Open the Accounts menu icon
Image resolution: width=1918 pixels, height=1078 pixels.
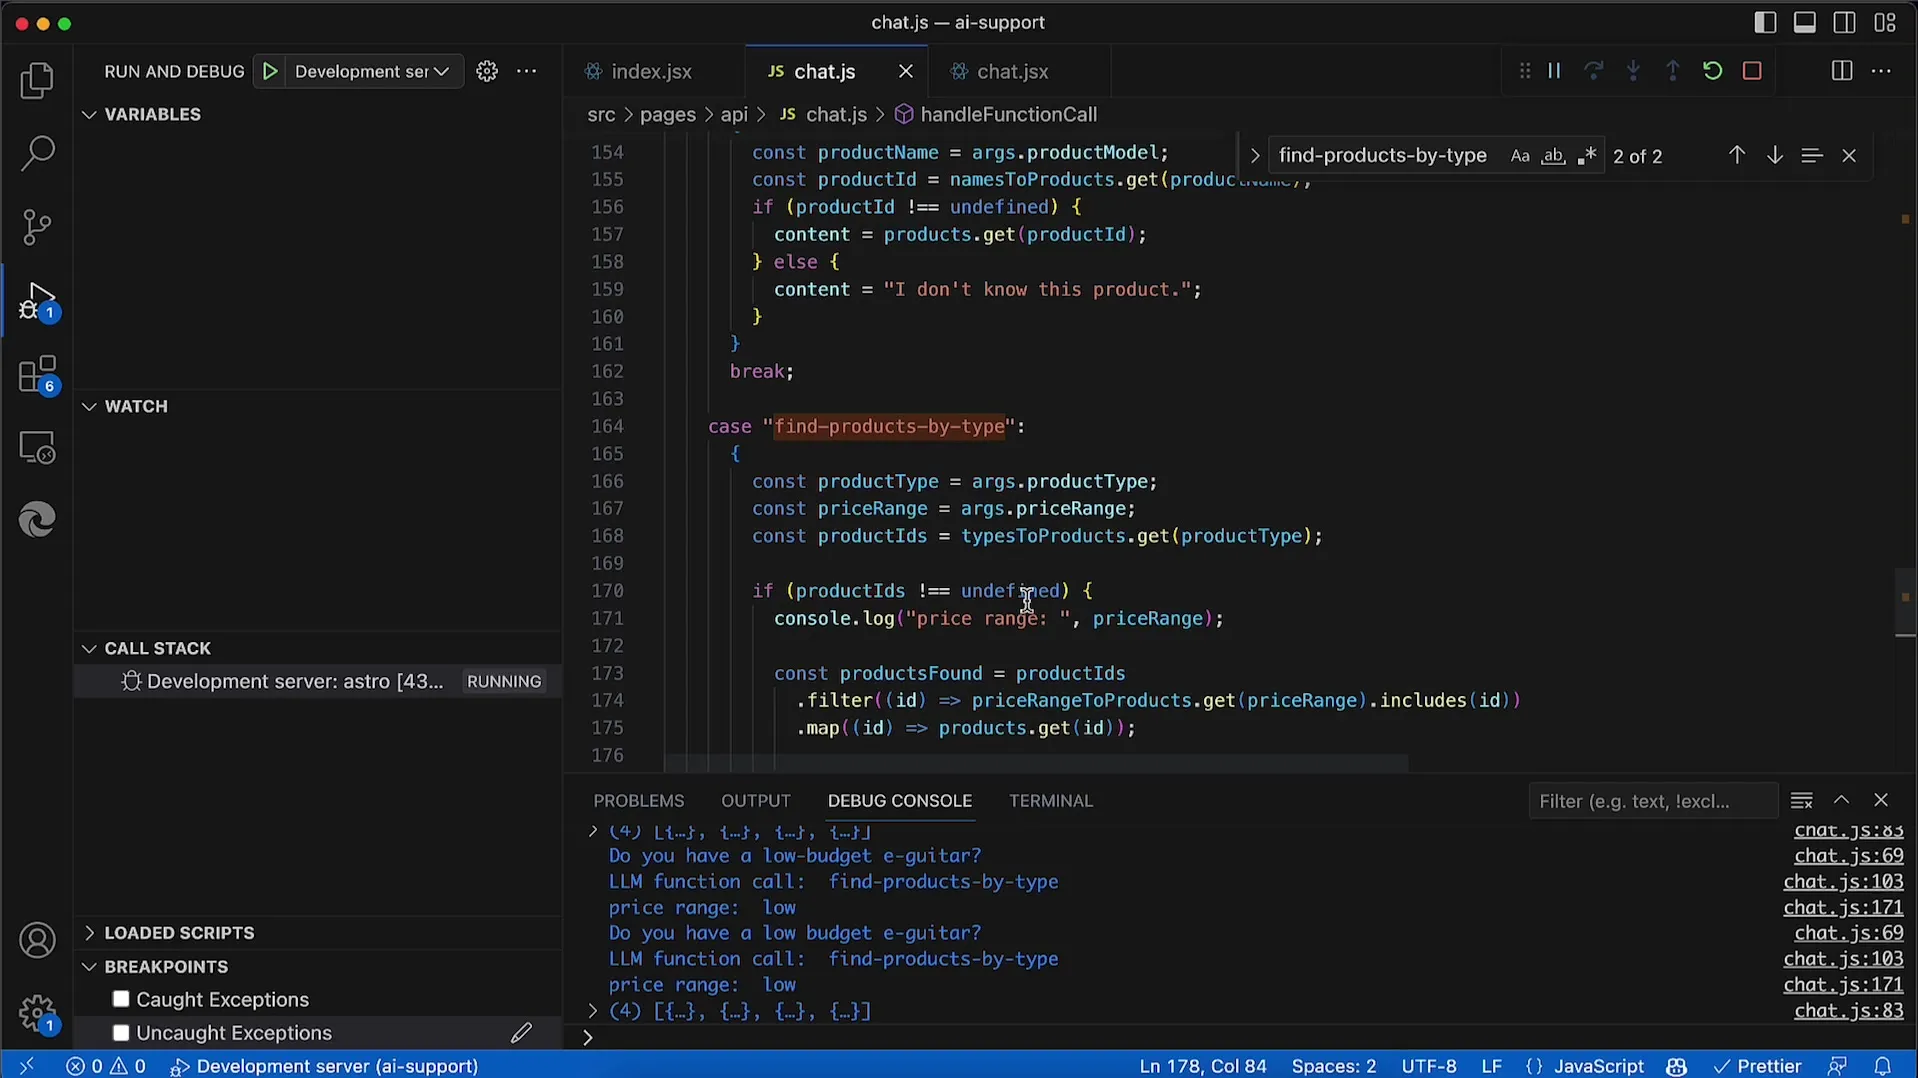(x=37, y=941)
